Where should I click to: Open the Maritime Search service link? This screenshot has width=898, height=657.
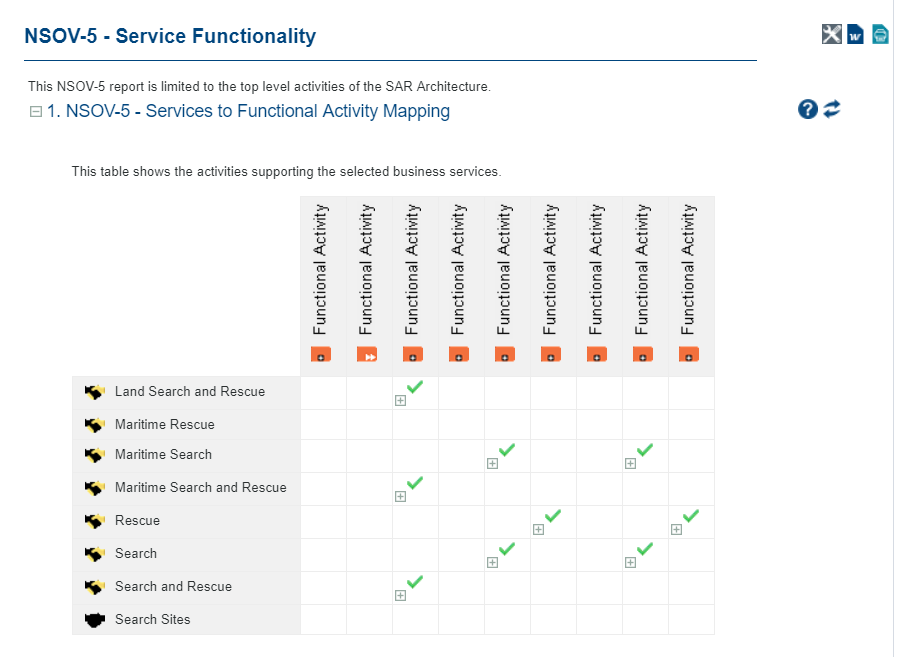163,455
